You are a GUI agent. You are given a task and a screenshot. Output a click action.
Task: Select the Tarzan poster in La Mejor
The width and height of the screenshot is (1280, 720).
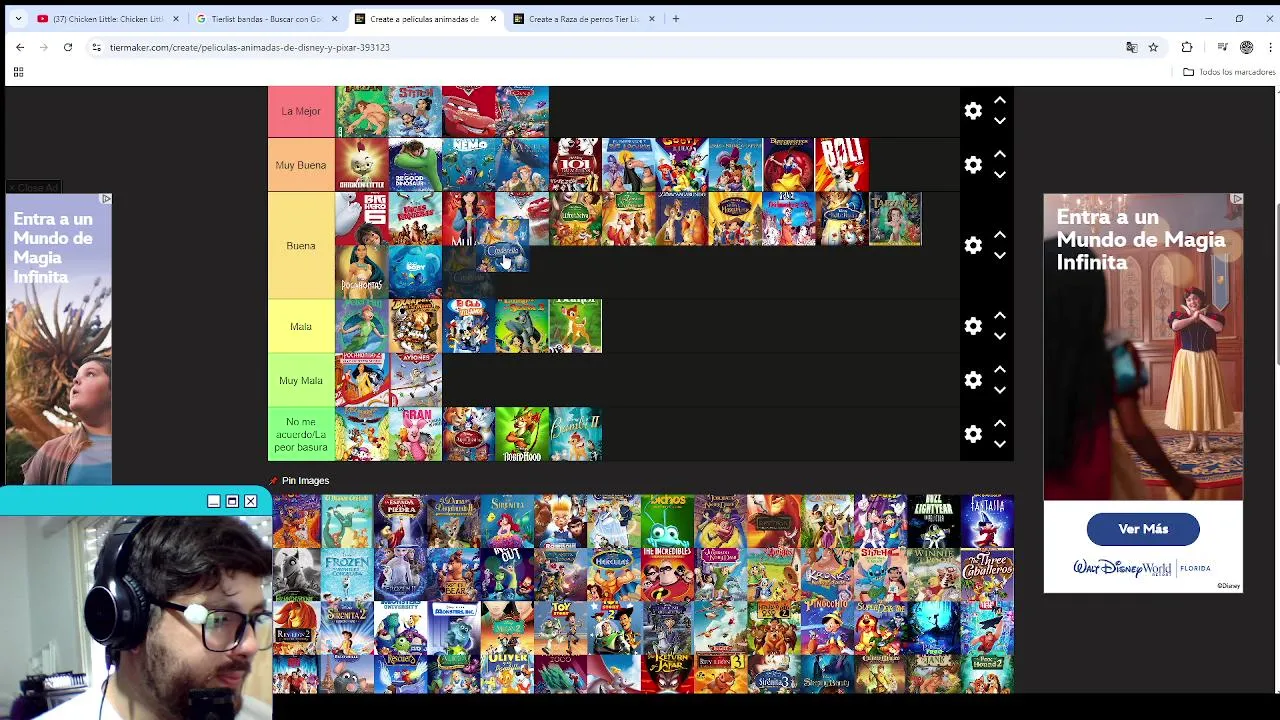(362, 111)
